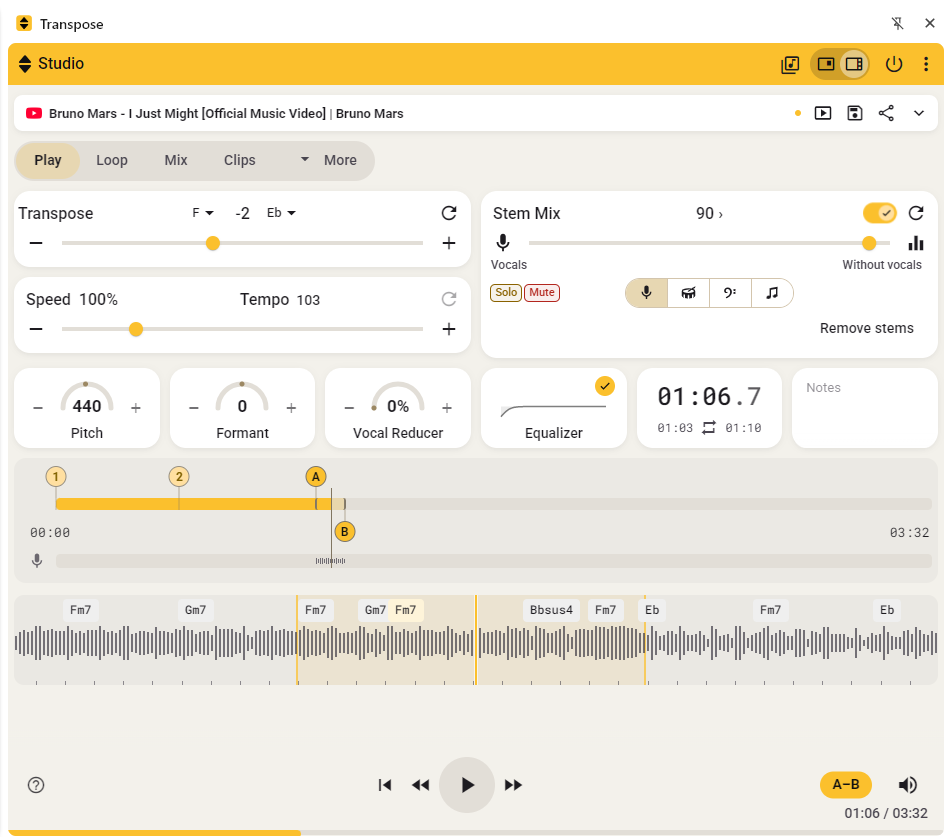
Task: Click the power icon in Studio header
Action: pos(894,64)
